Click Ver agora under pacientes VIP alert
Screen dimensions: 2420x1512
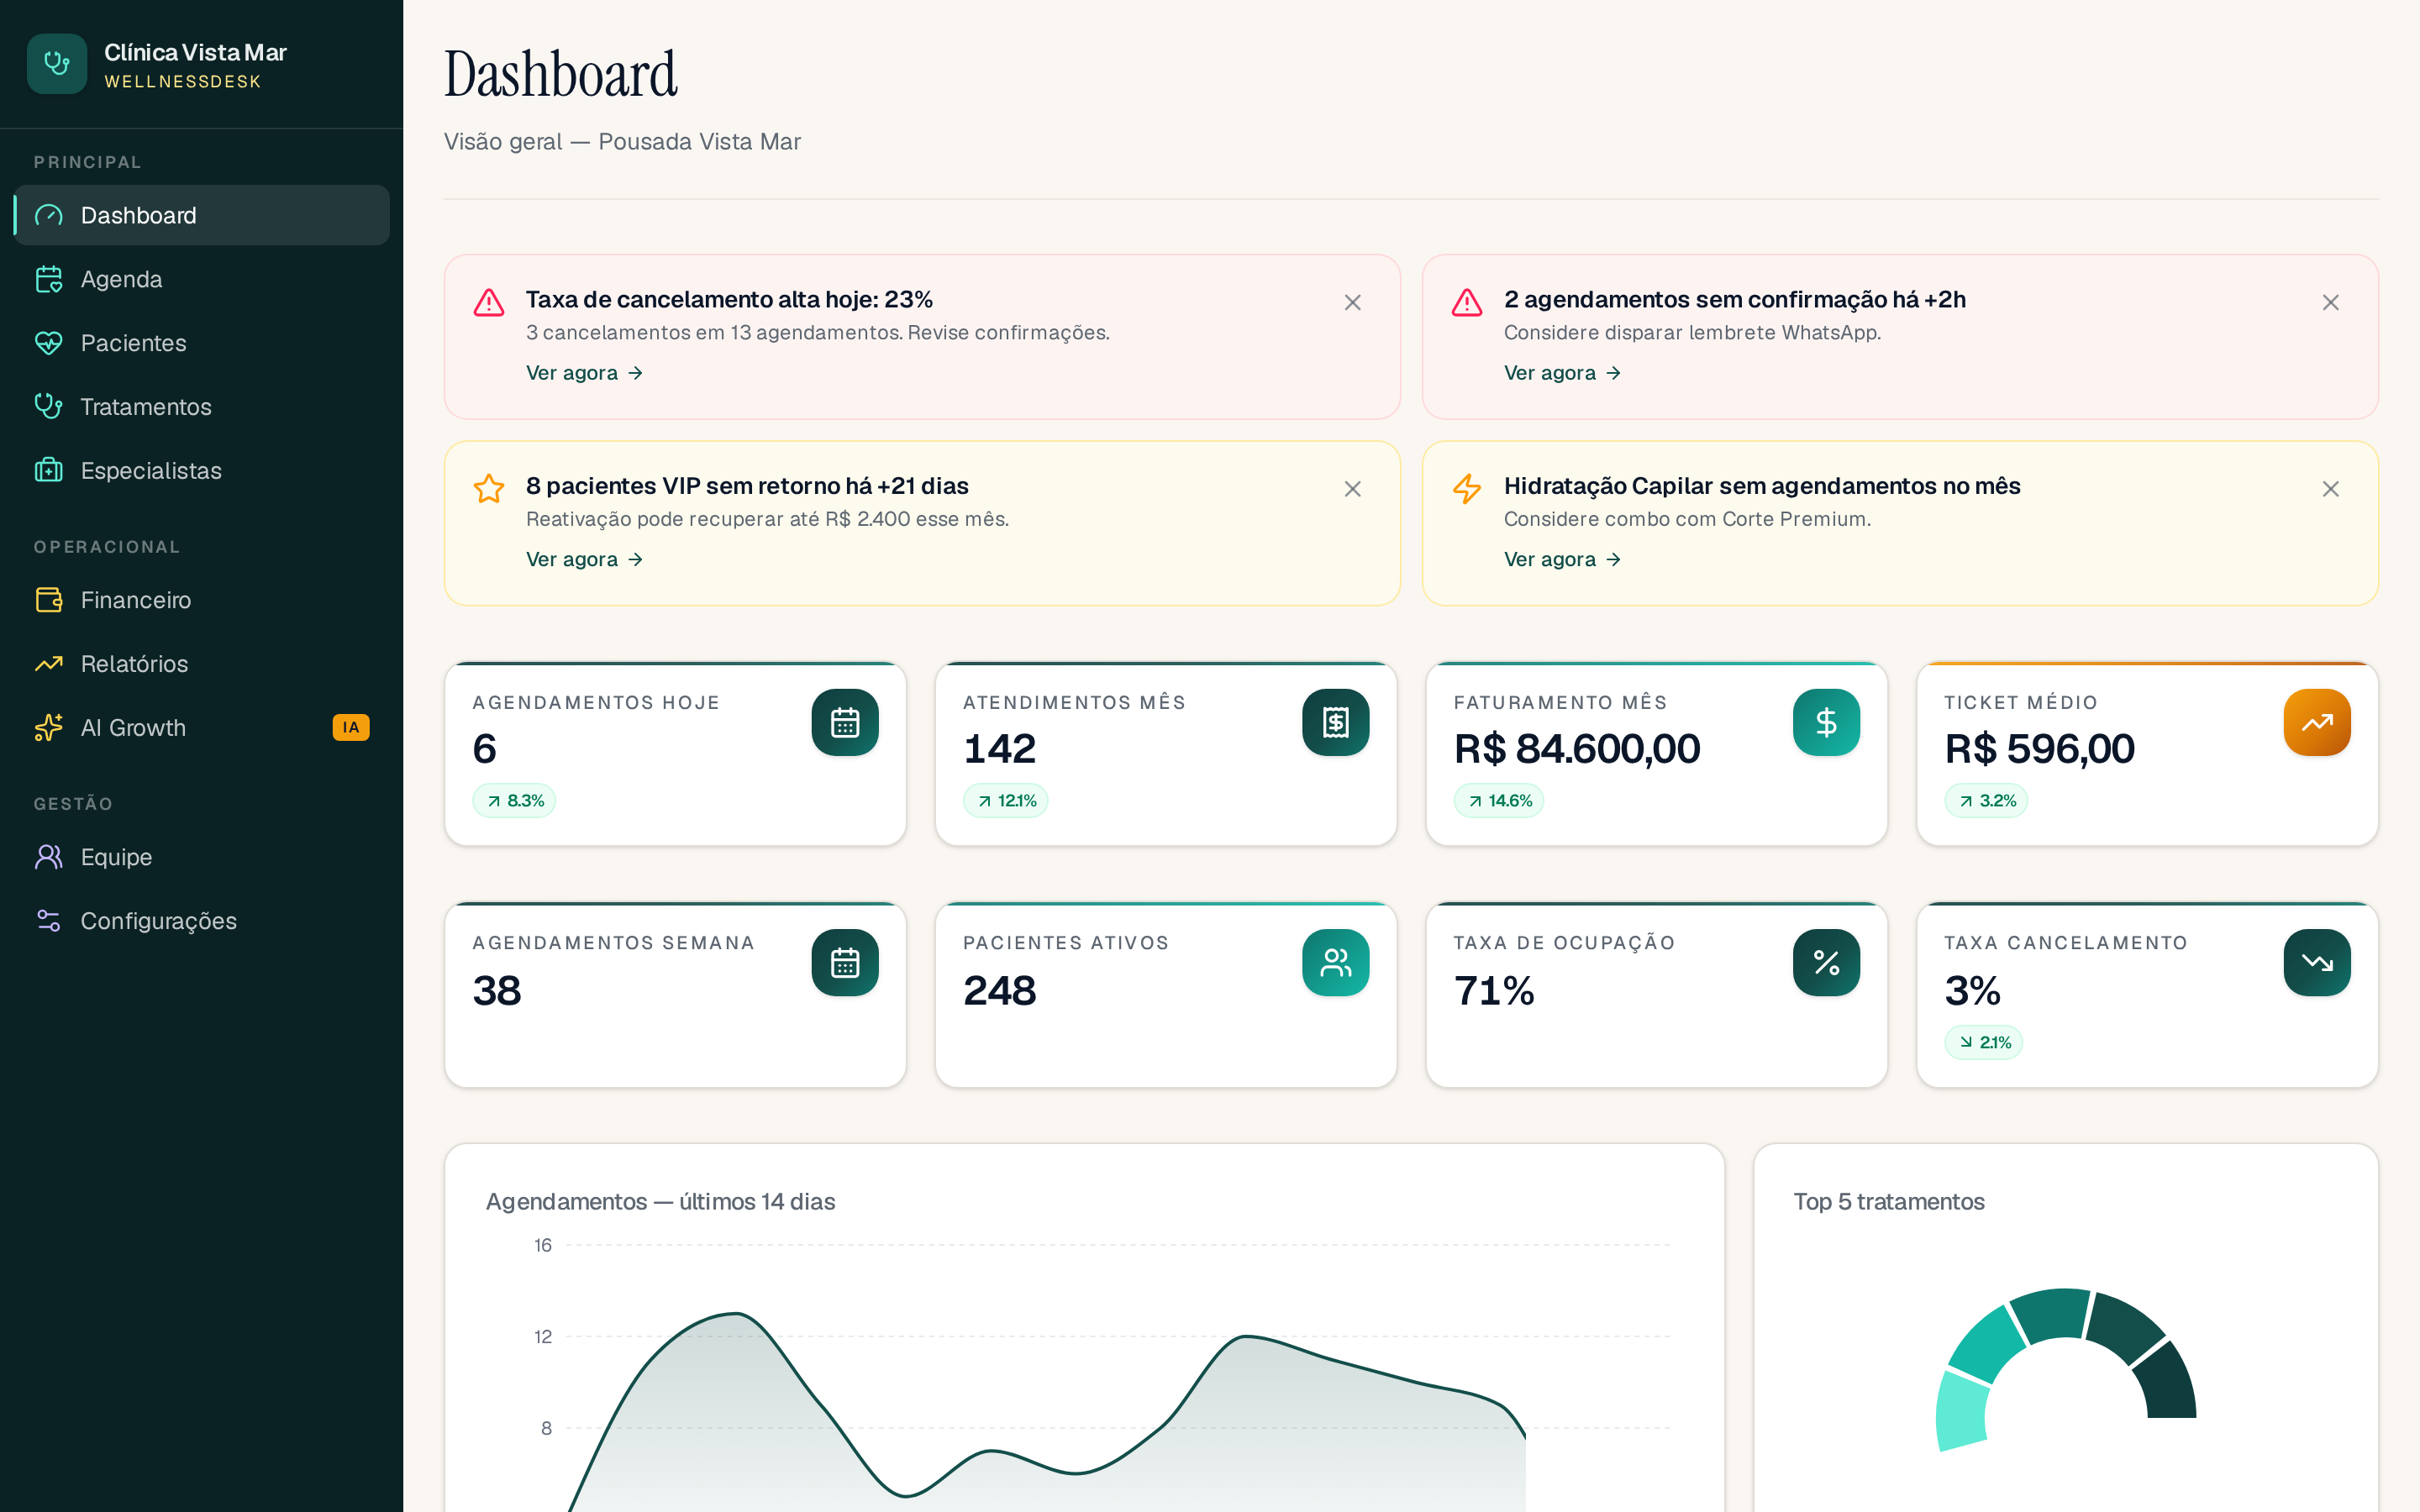[x=585, y=559]
